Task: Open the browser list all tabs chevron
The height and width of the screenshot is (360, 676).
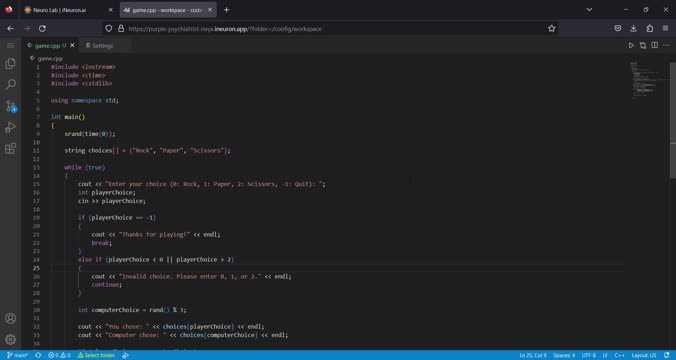Action: coord(589,9)
